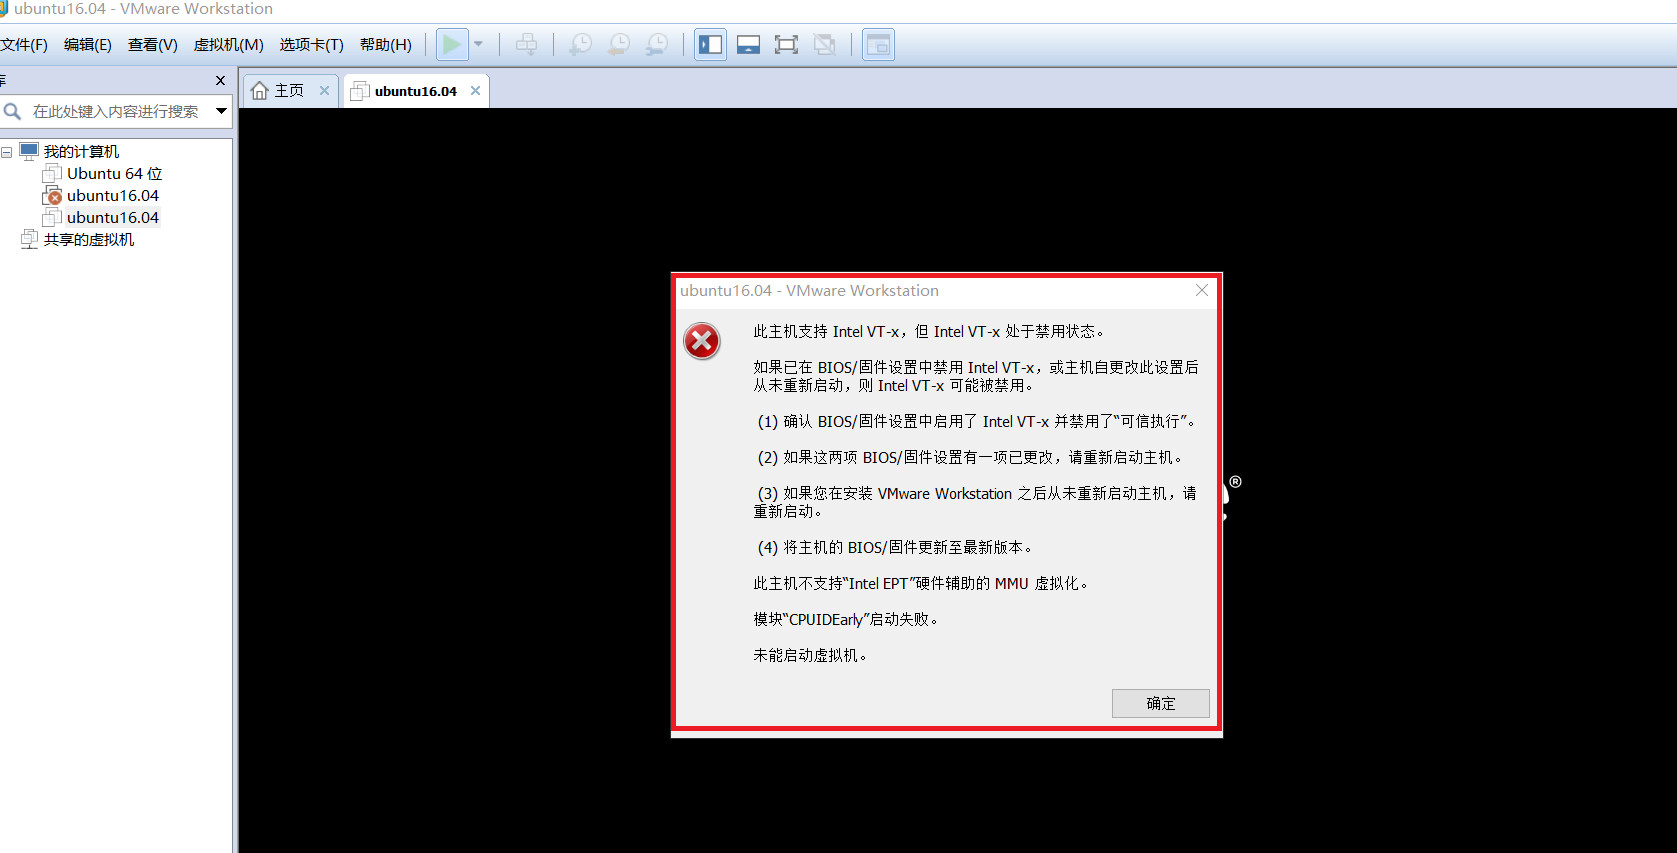Click the console view toolbar icon
Screen dimensions: 1677x853
(x=878, y=44)
